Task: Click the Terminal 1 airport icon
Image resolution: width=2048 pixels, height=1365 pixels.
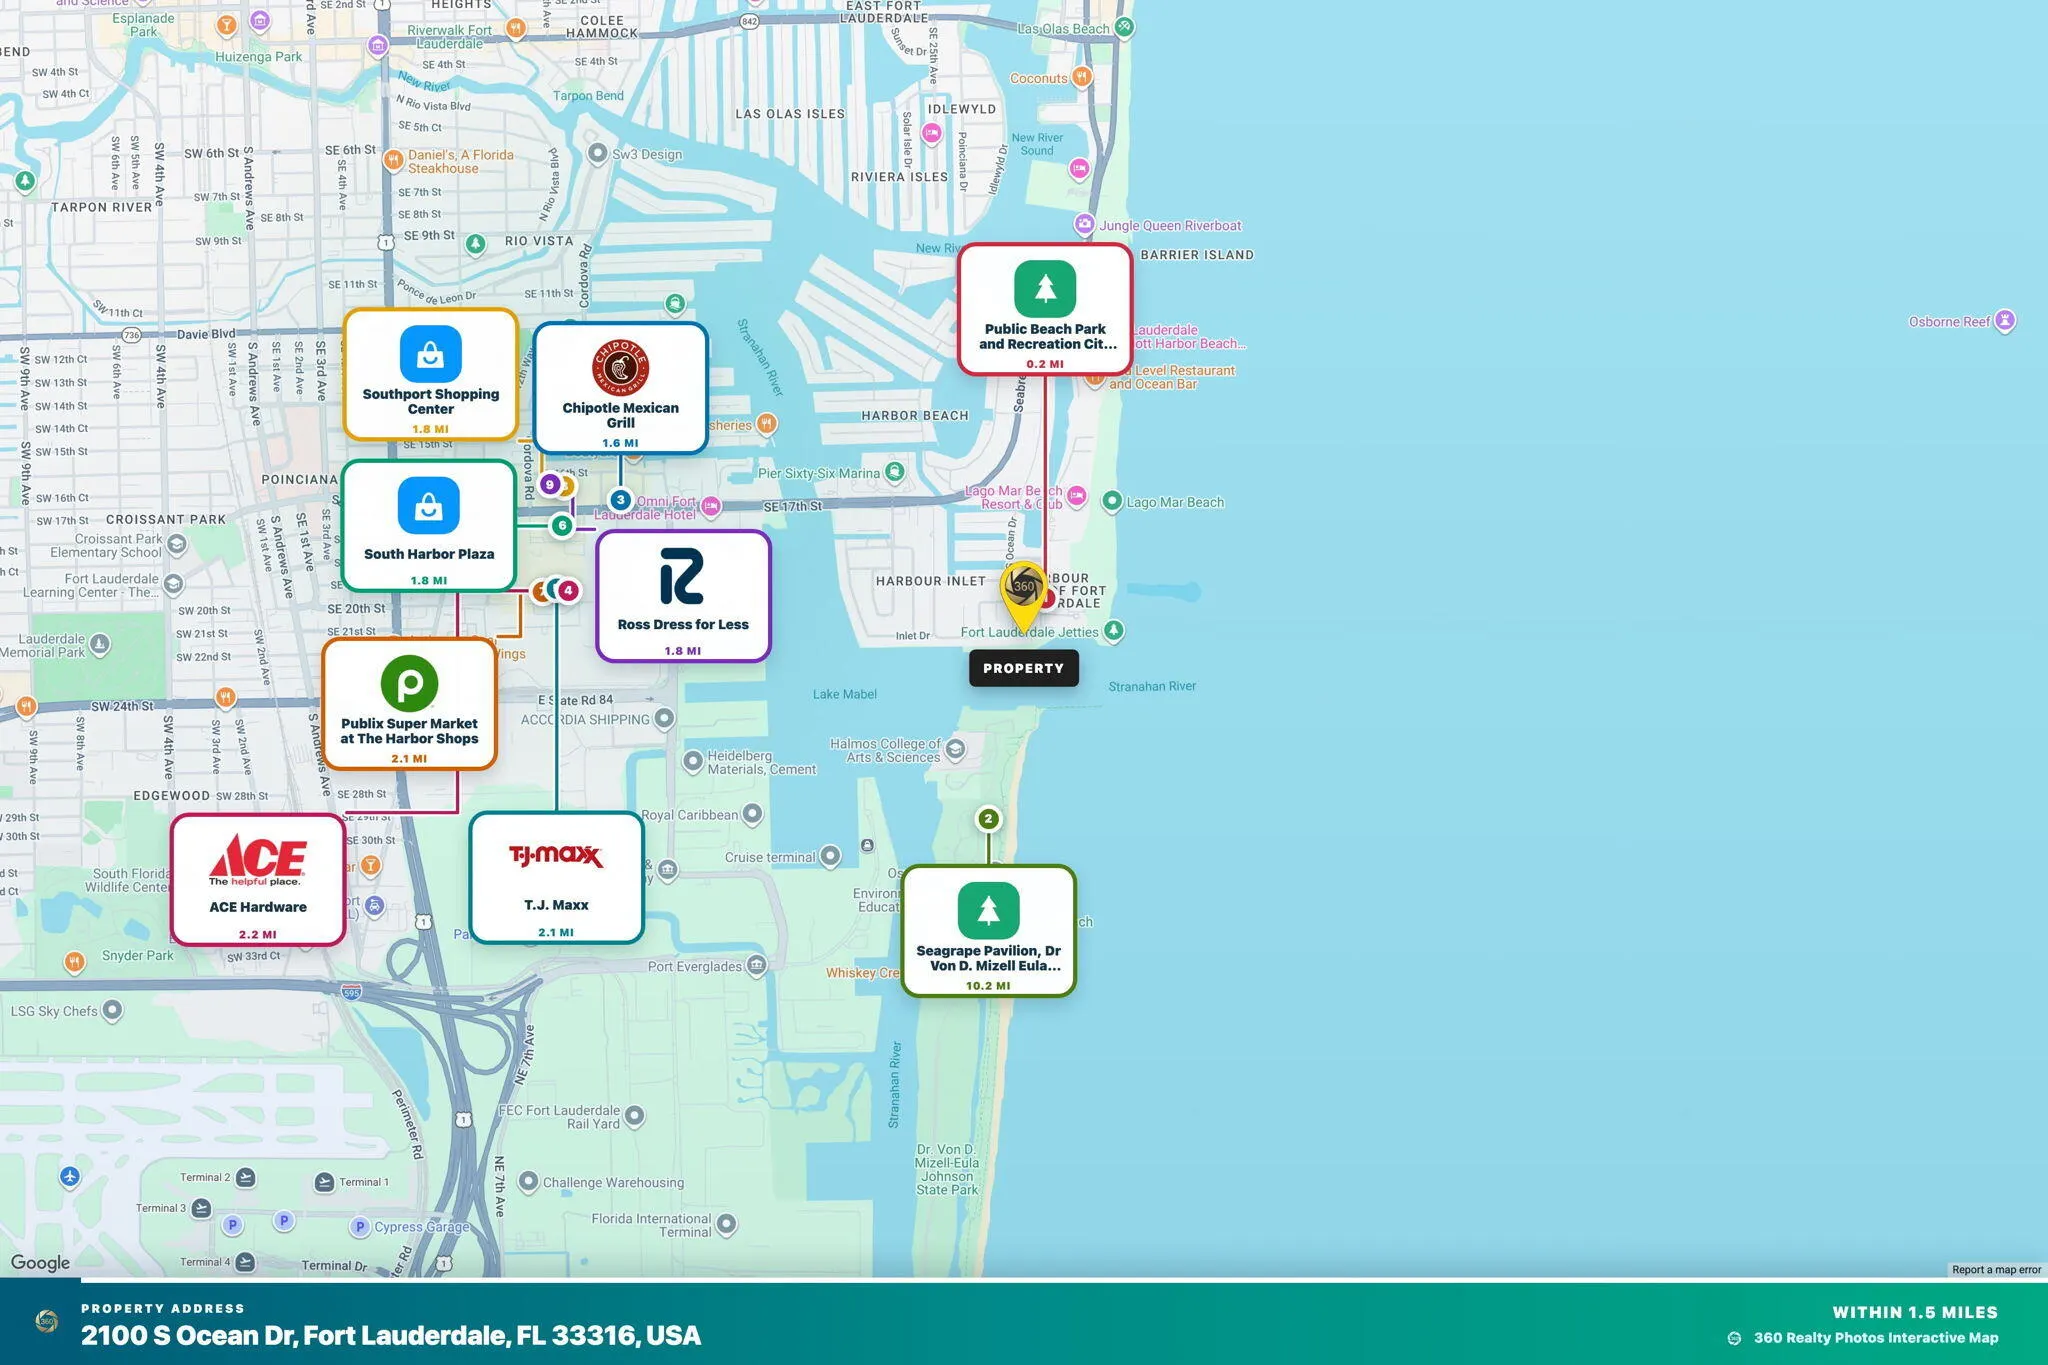Action: click(324, 1182)
